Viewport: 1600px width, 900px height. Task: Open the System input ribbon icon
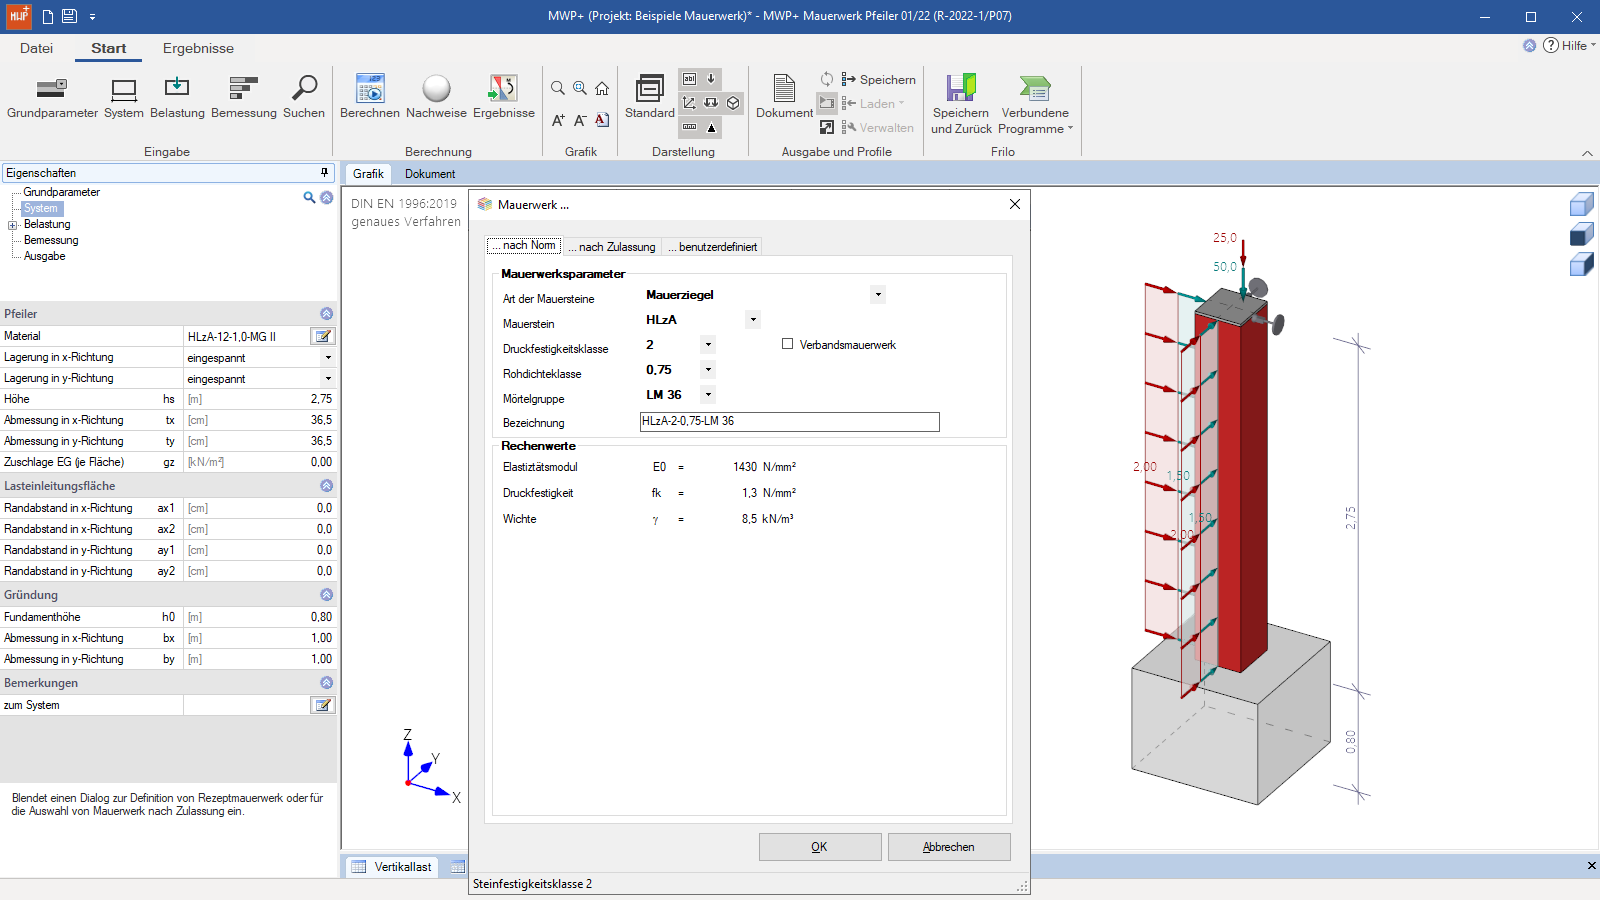(x=123, y=98)
